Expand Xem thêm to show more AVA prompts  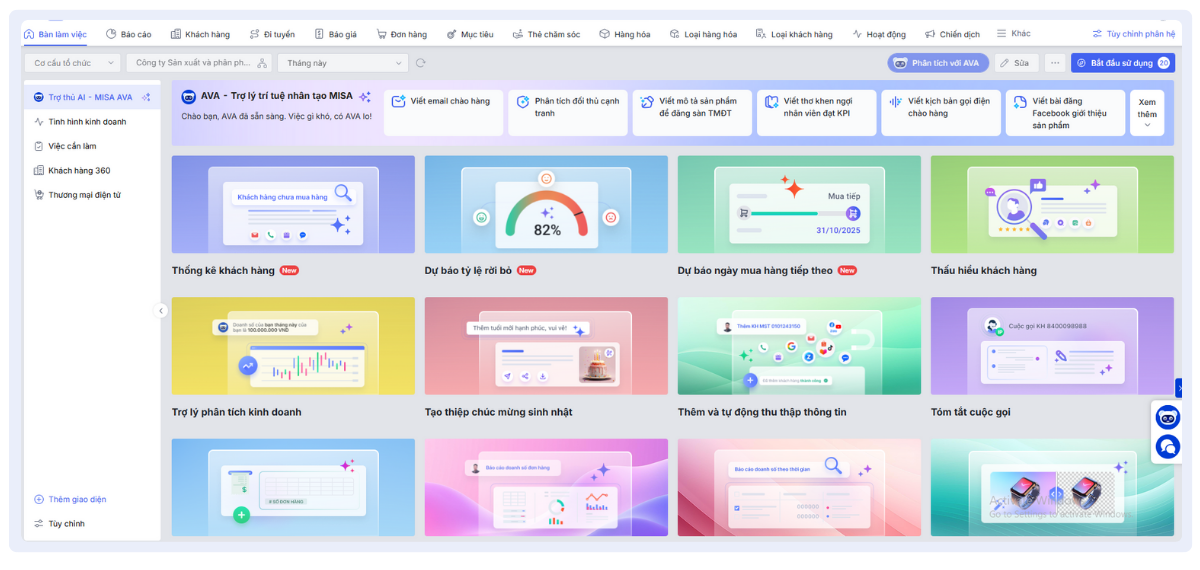click(1147, 114)
